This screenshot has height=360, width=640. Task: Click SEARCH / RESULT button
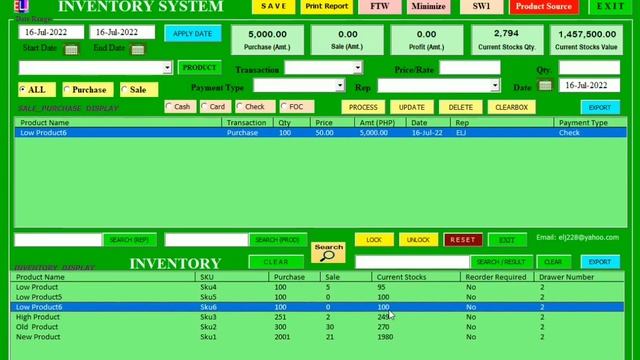point(501,262)
